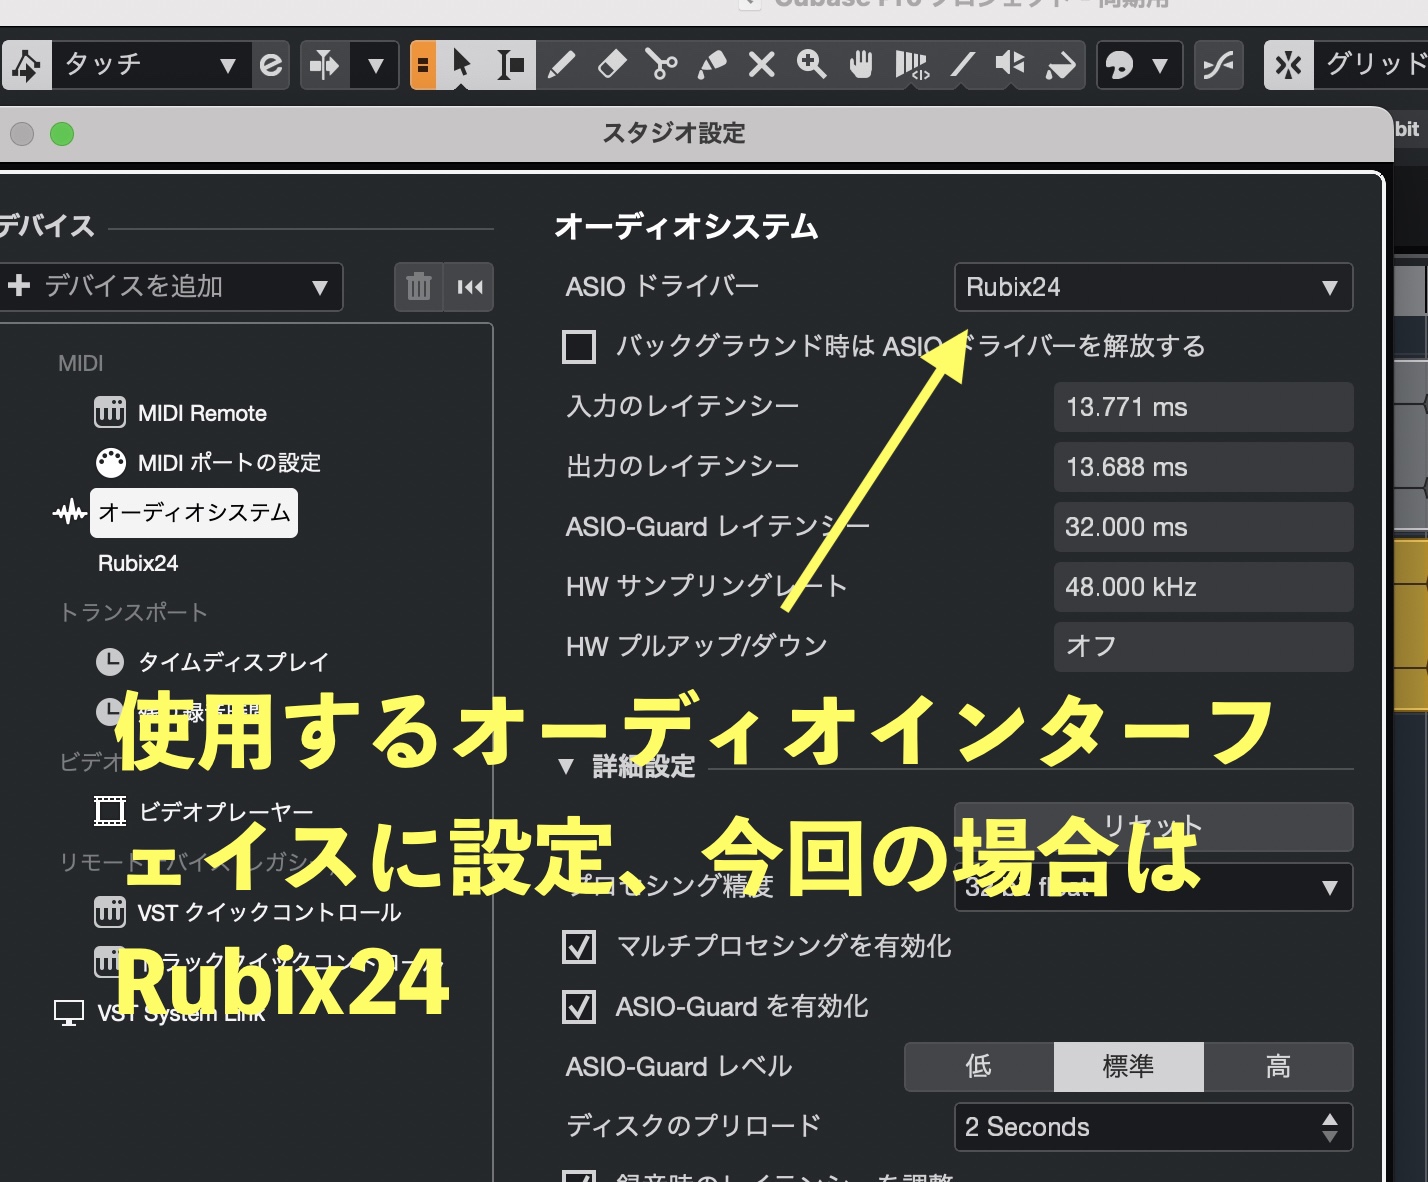Image resolution: width=1428 pixels, height=1182 pixels.
Task: Click the MIDI Remote keyboard icon
Action: (110, 412)
